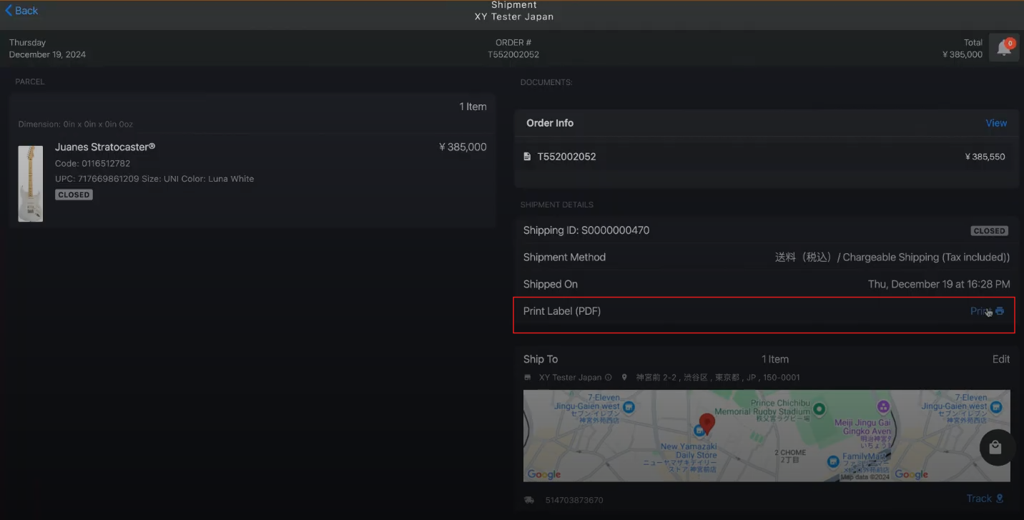View the Order Info document
Viewport: 1024px width, 520px height.
click(996, 123)
